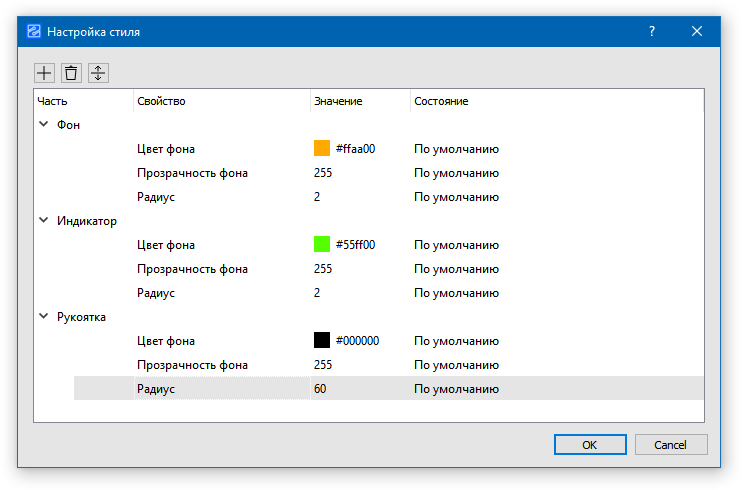Click the Значение column header
The height and width of the screenshot is (490, 742).
338,101
